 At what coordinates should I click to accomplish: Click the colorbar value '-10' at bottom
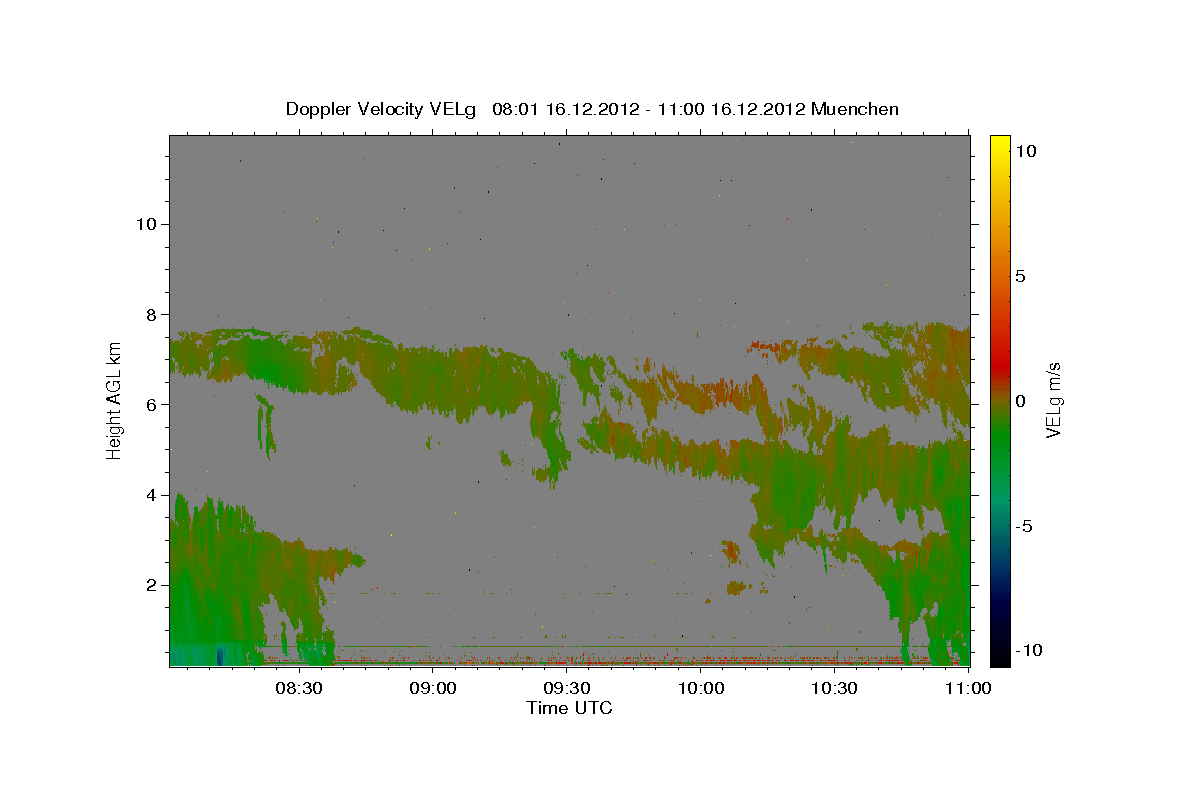pyautogui.click(x=1027, y=651)
